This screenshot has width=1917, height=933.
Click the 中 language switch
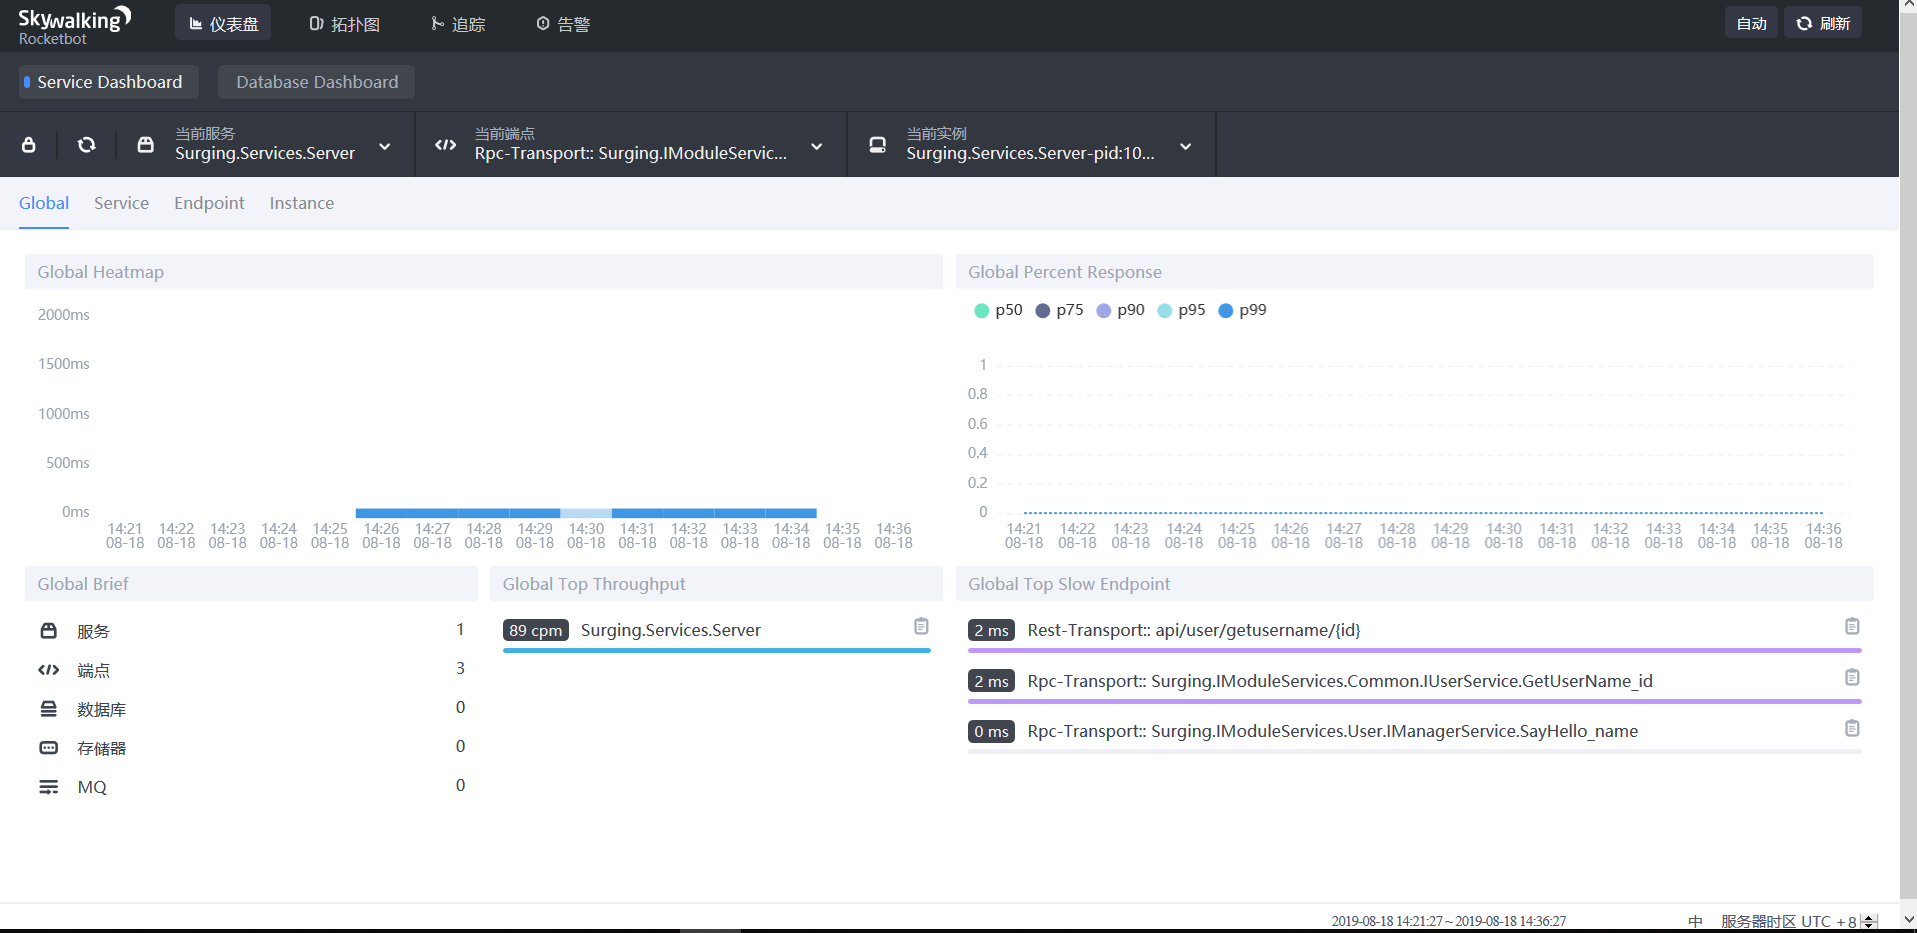pos(1695,921)
